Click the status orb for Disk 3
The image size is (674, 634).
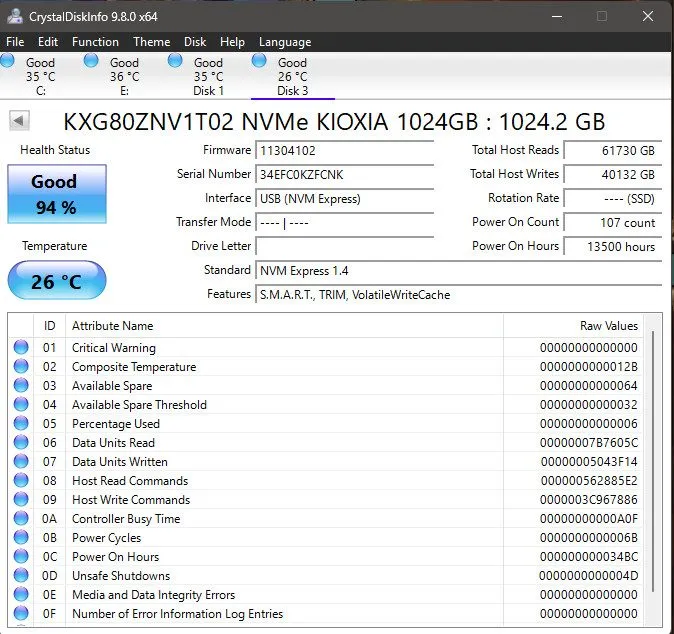[x=259, y=60]
